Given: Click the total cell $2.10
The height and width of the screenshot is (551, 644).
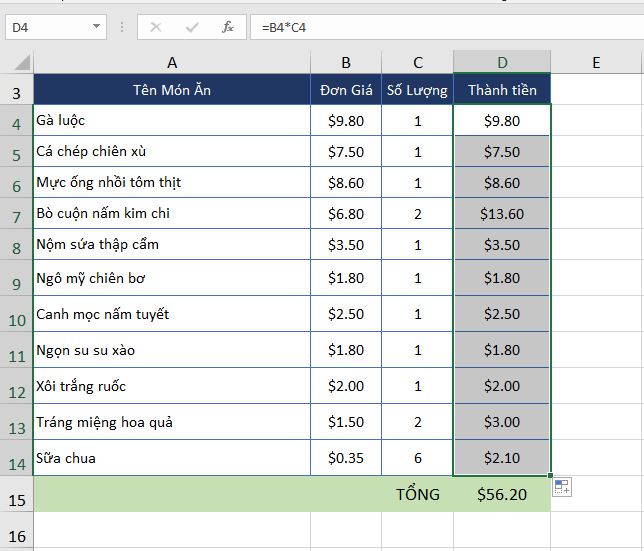Looking at the screenshot, I should coord(502,458).
